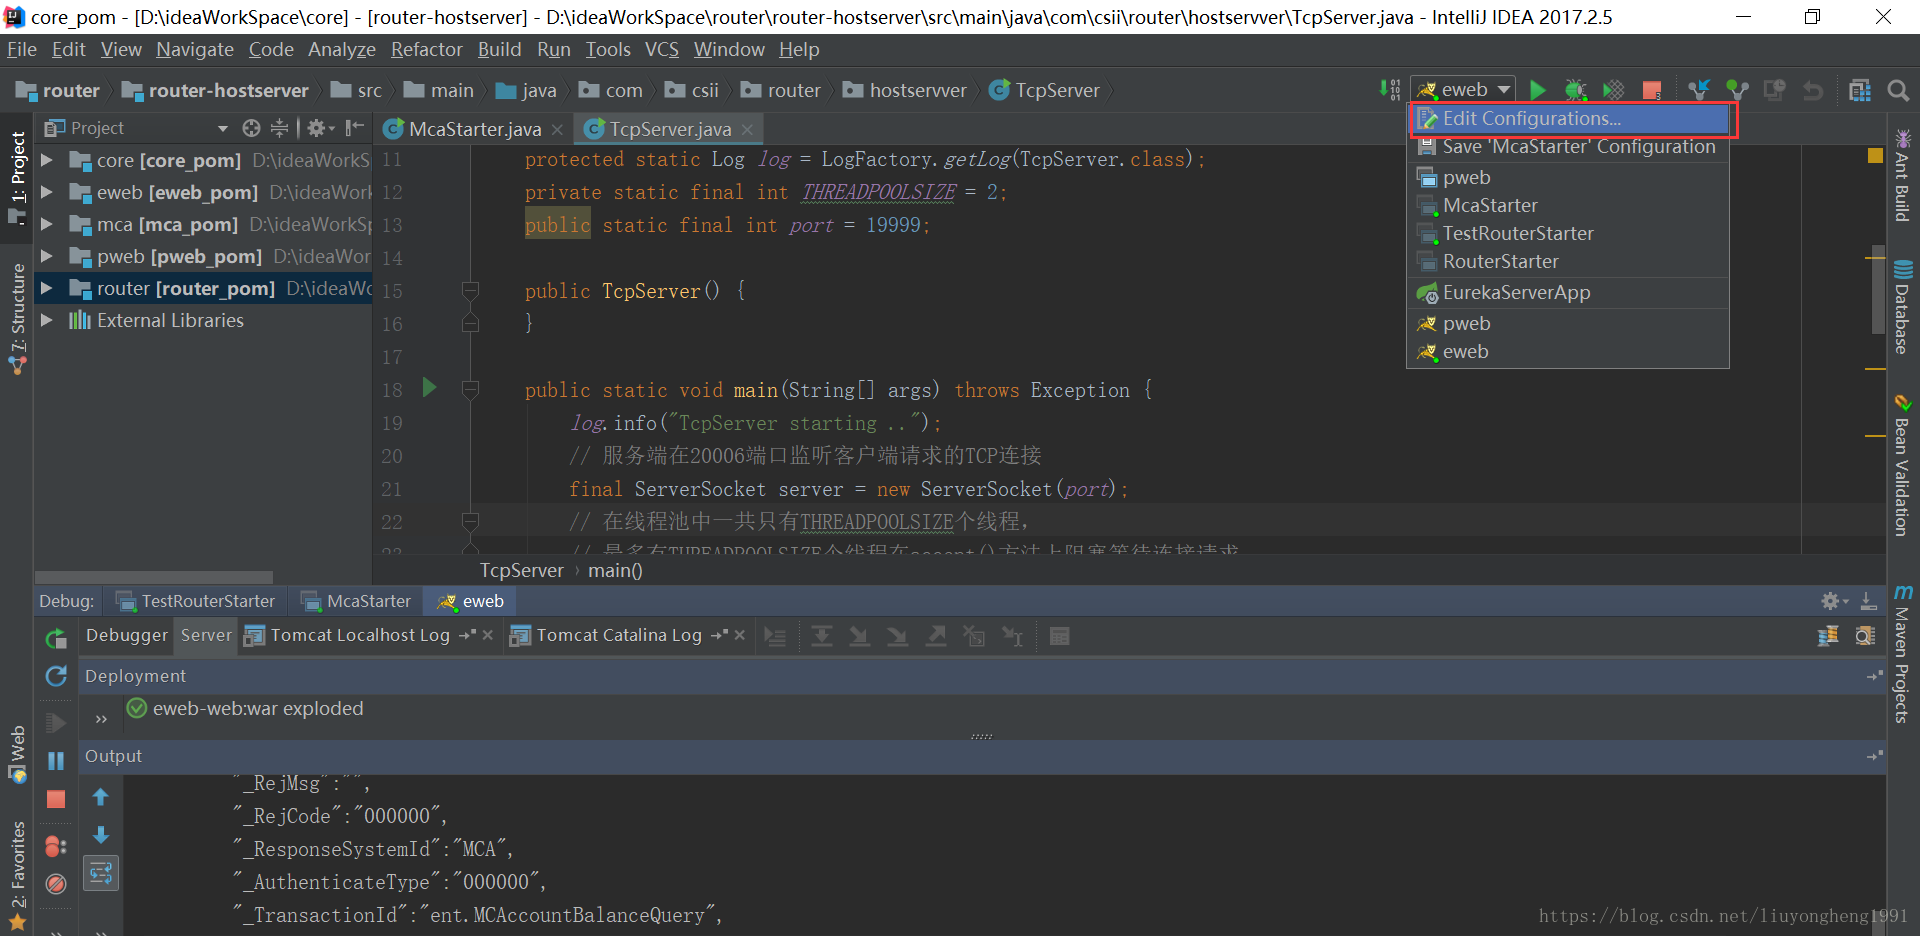Open Favorites tool window button

pyautogui.click(x=17, y=875)
